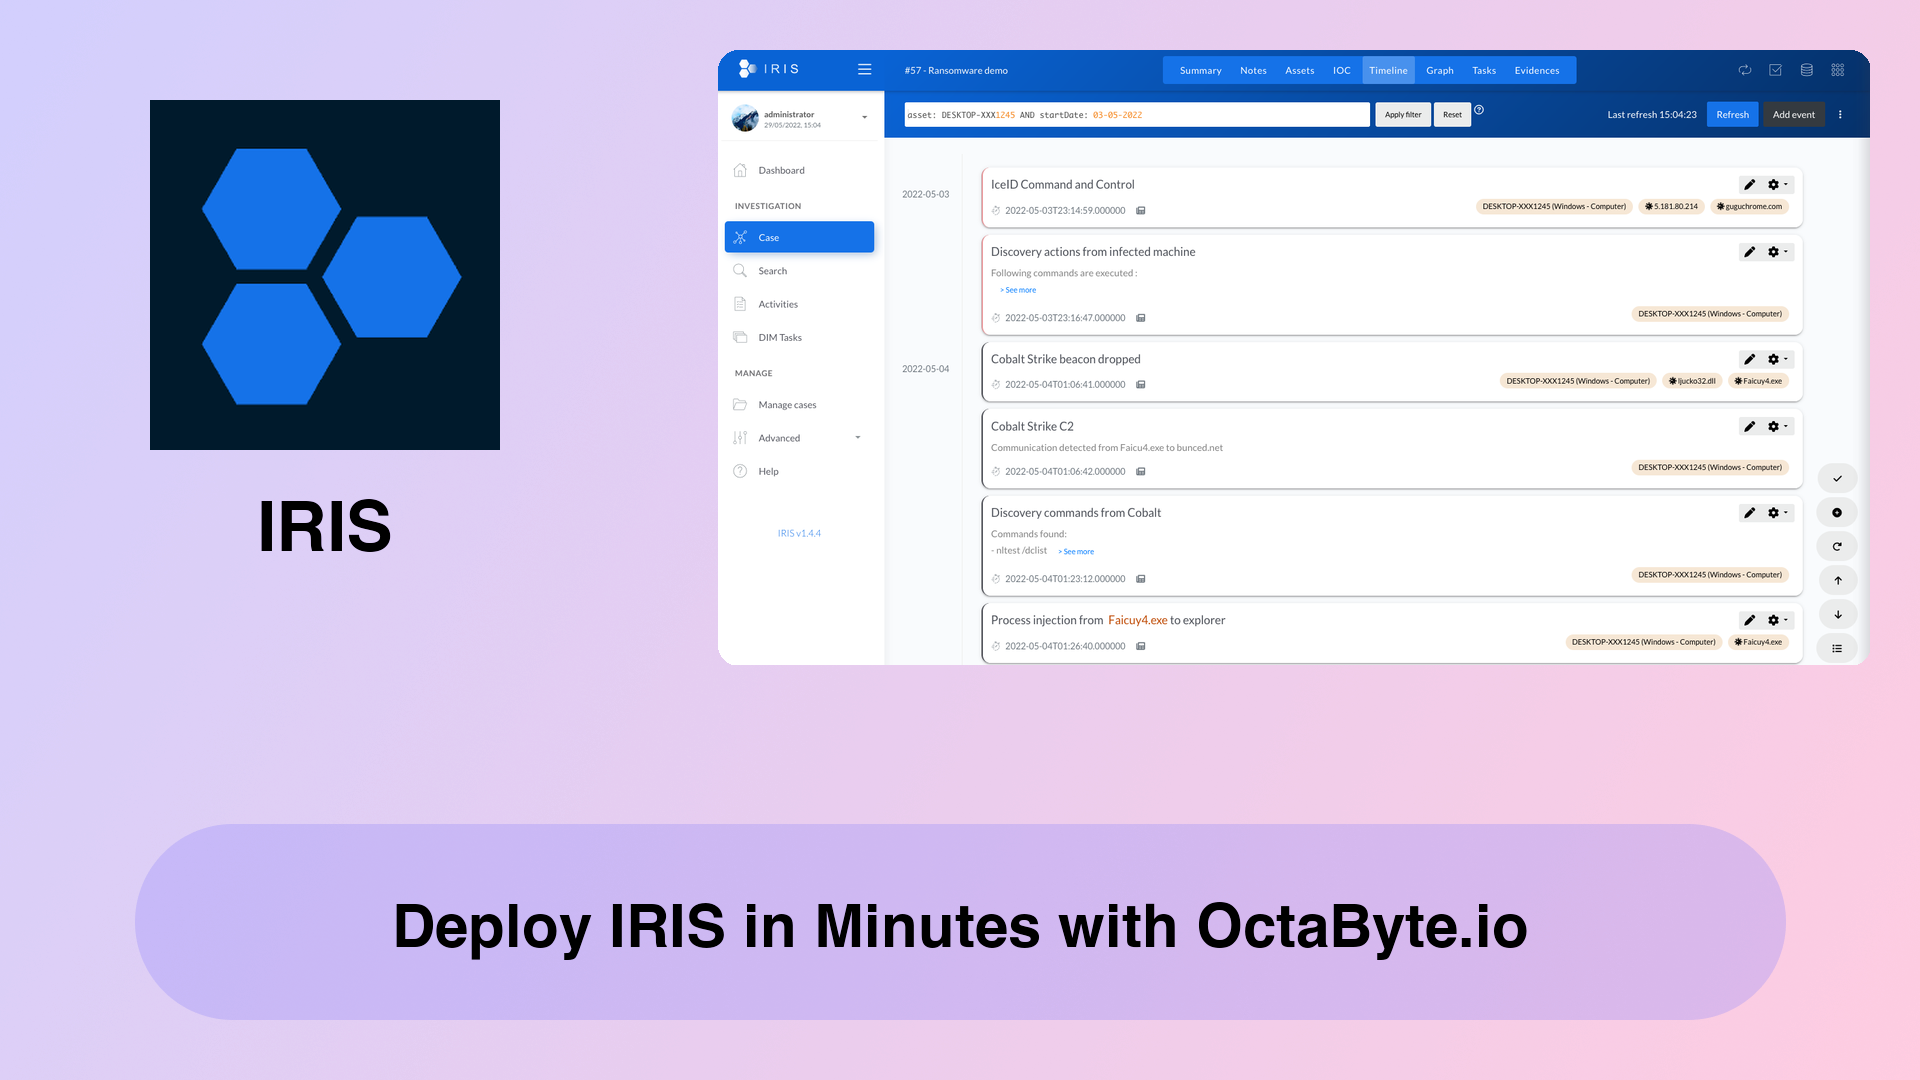The width and height of the screenshot is (1920, 1080).
Task: Open the Help sidebar entry
Action: 767,471
